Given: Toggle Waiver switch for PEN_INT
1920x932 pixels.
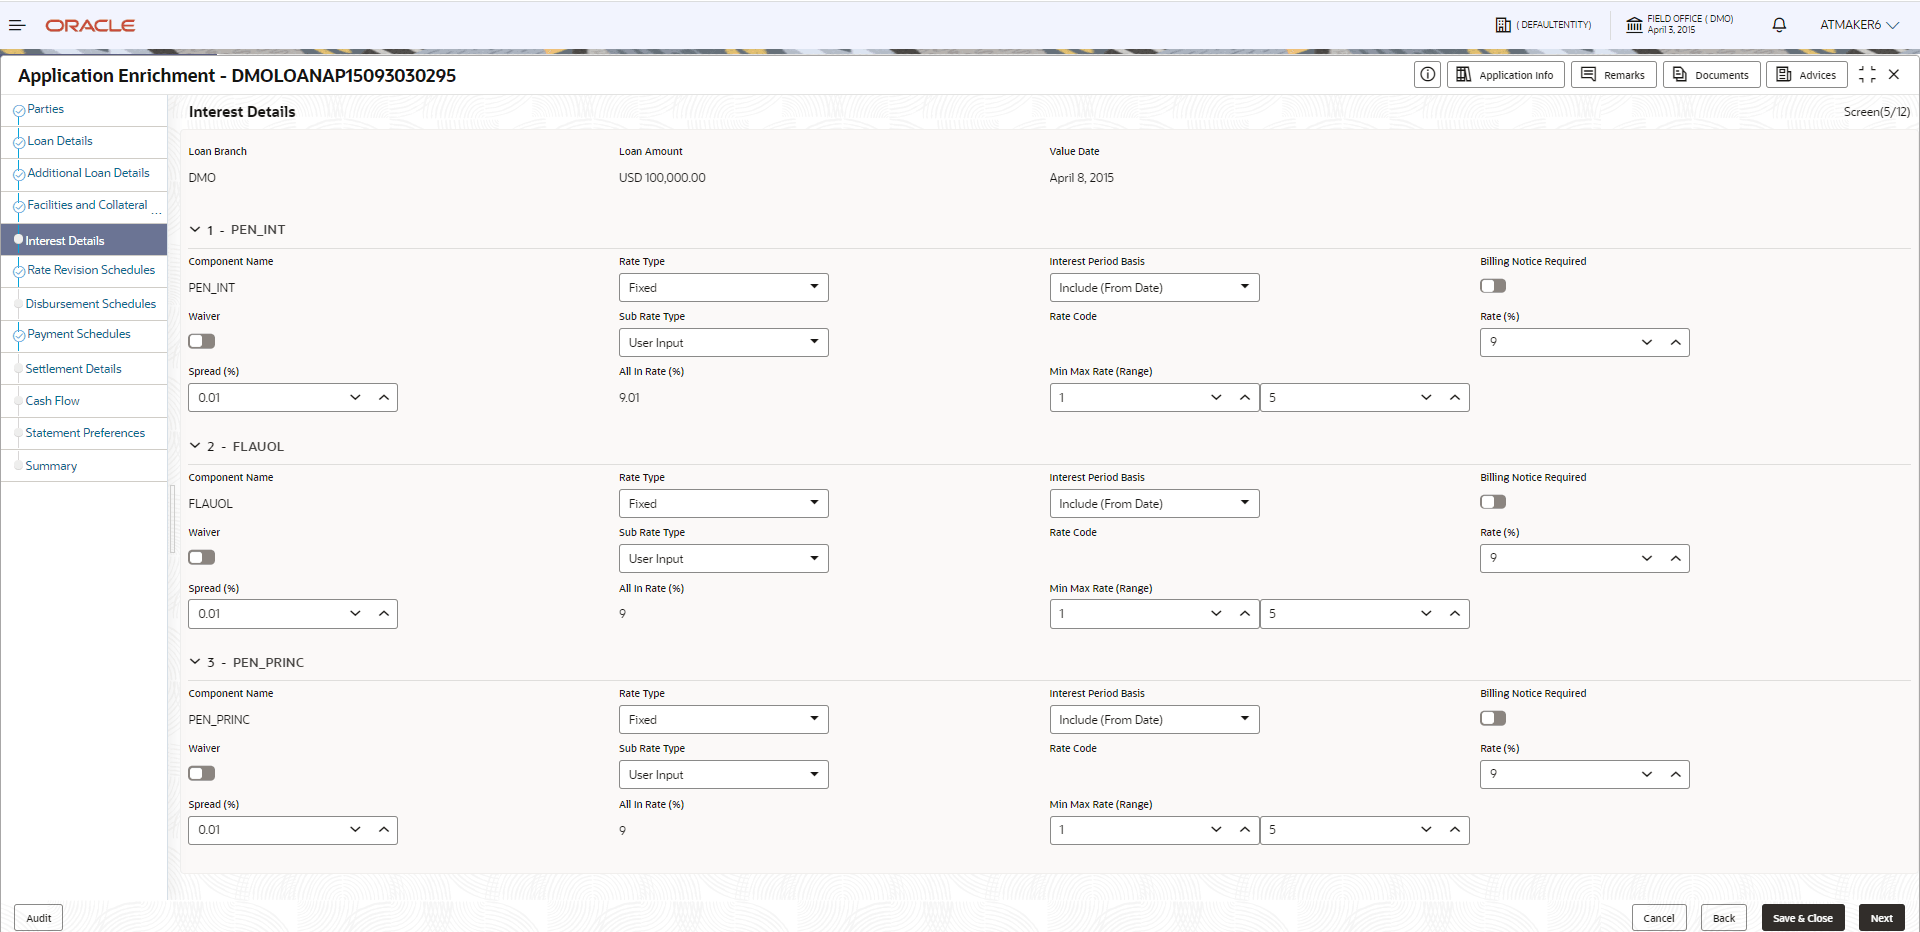Looking at the screenshot, I should point(202,341).
